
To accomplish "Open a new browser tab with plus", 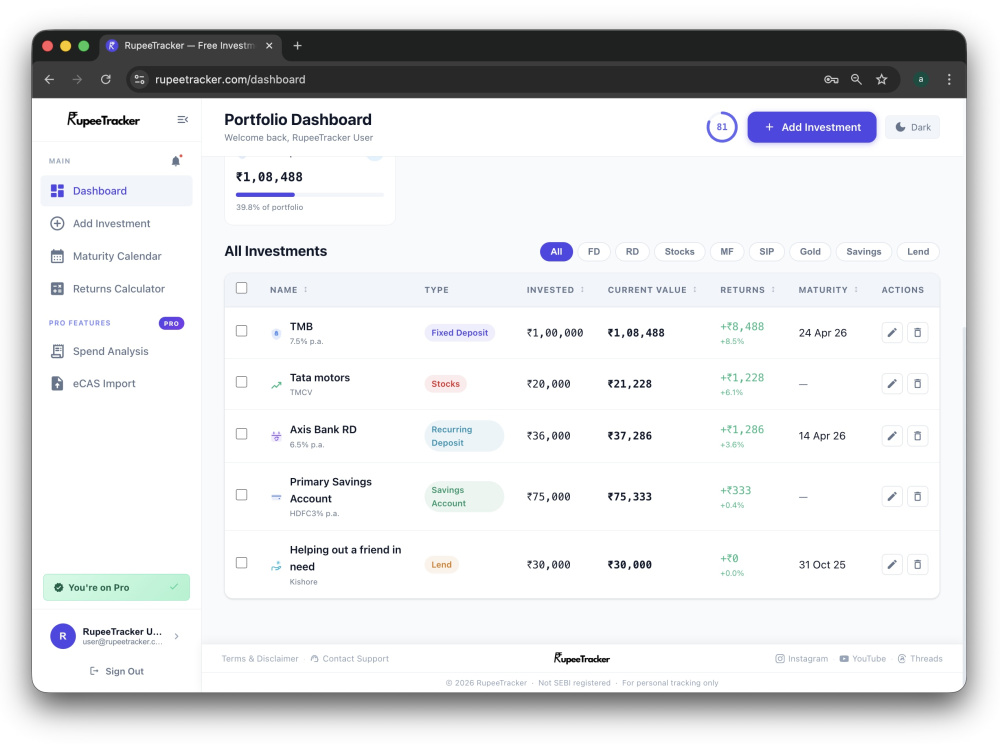I will [297, 45].
